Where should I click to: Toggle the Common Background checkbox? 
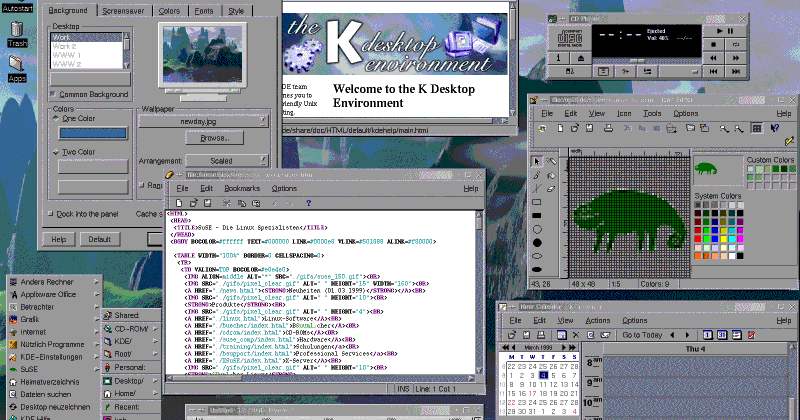pyautogui.click(x=53, y=94)
